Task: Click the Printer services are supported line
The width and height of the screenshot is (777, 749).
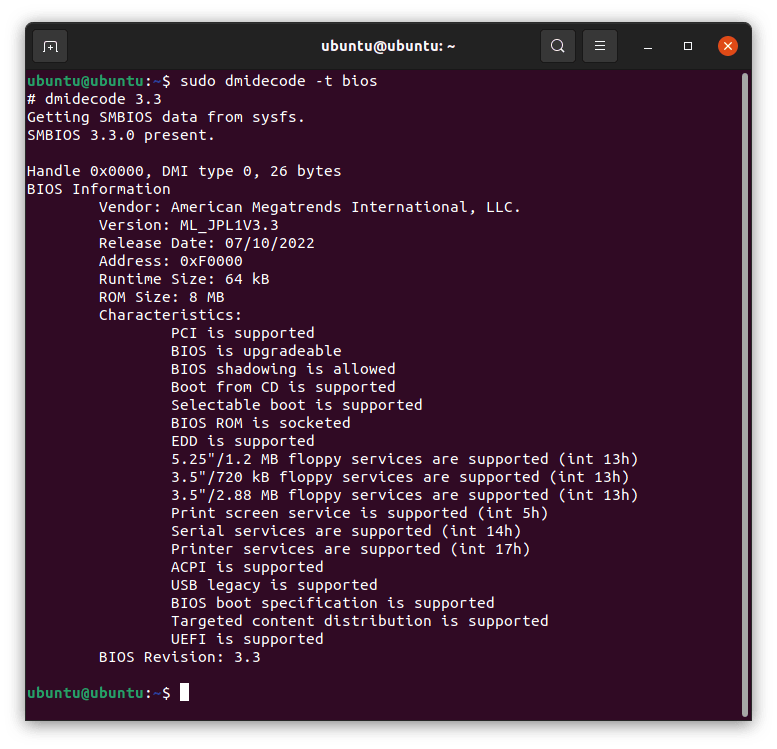Action: coord(350,549)
